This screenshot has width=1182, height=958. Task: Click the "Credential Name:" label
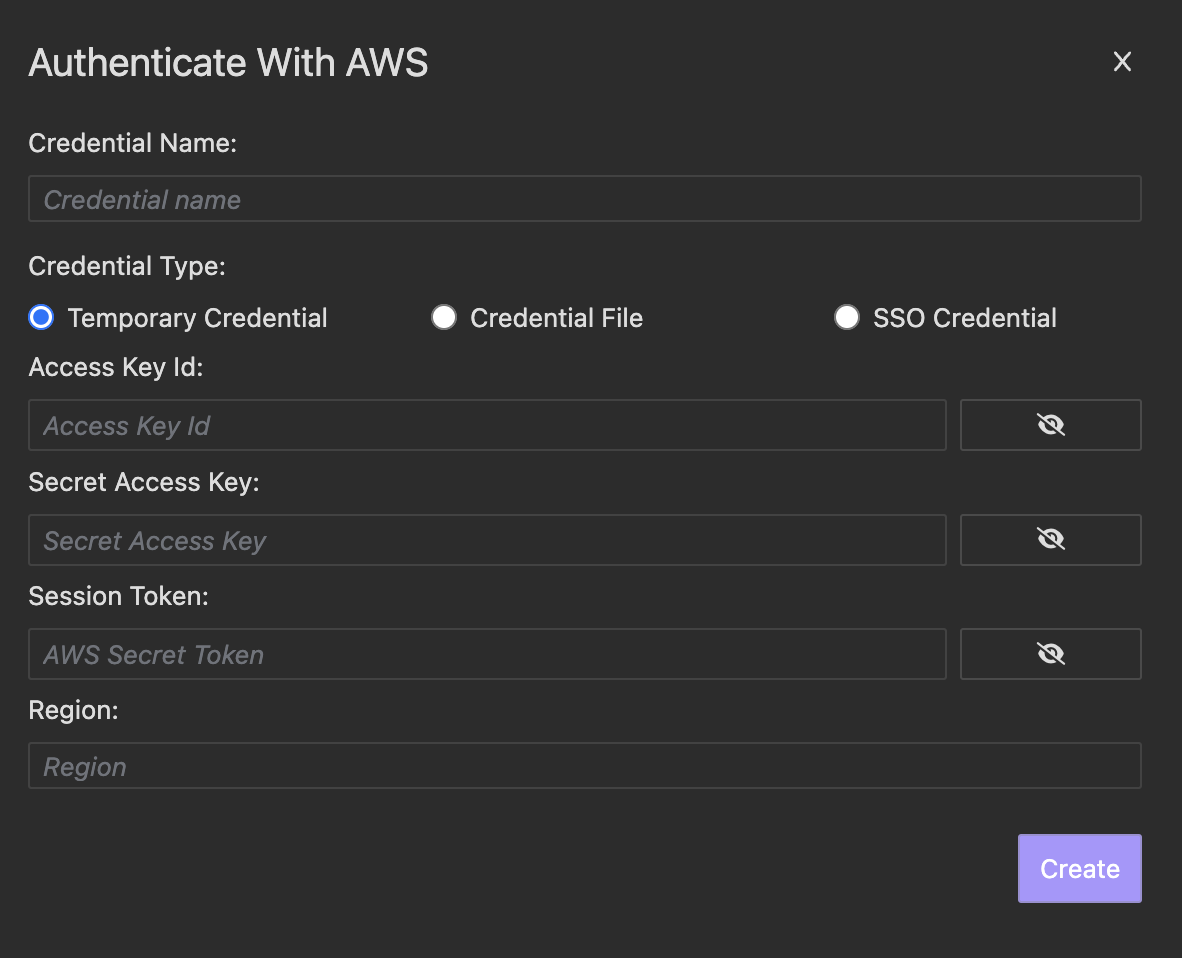click(132, 143)
